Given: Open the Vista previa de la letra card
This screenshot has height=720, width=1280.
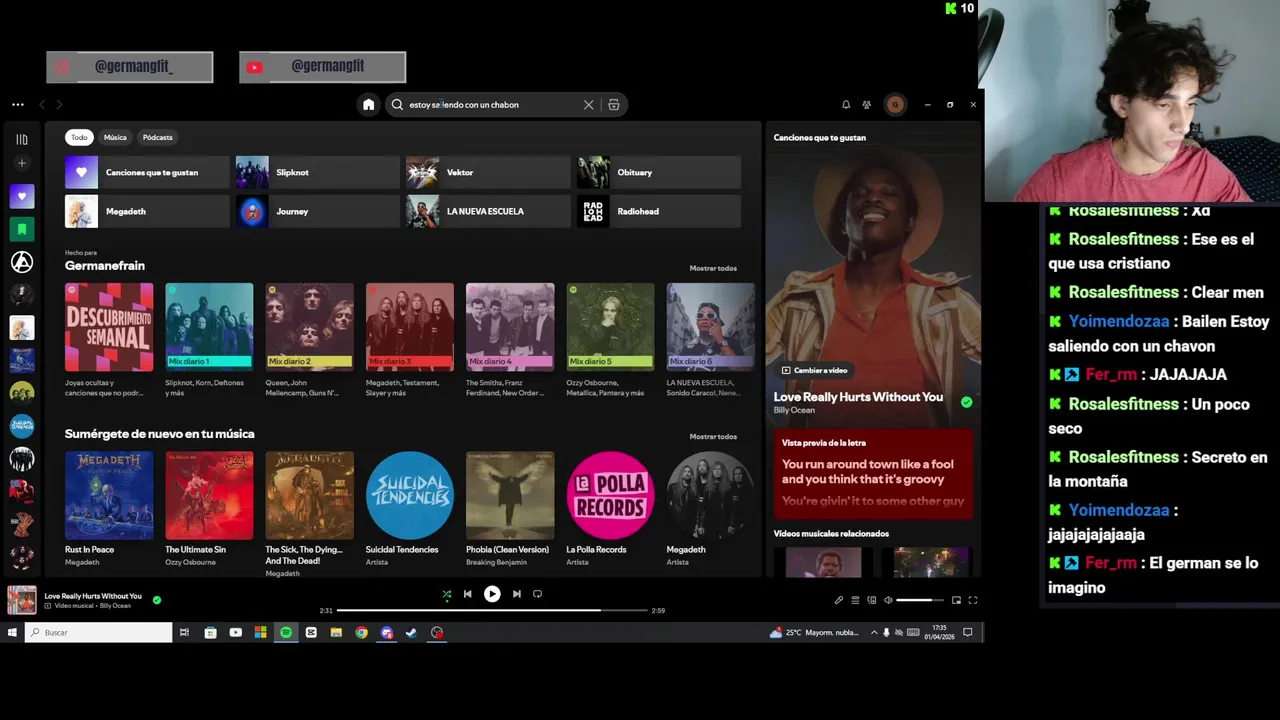Looking at the screenshot, I should coord(873,475).
